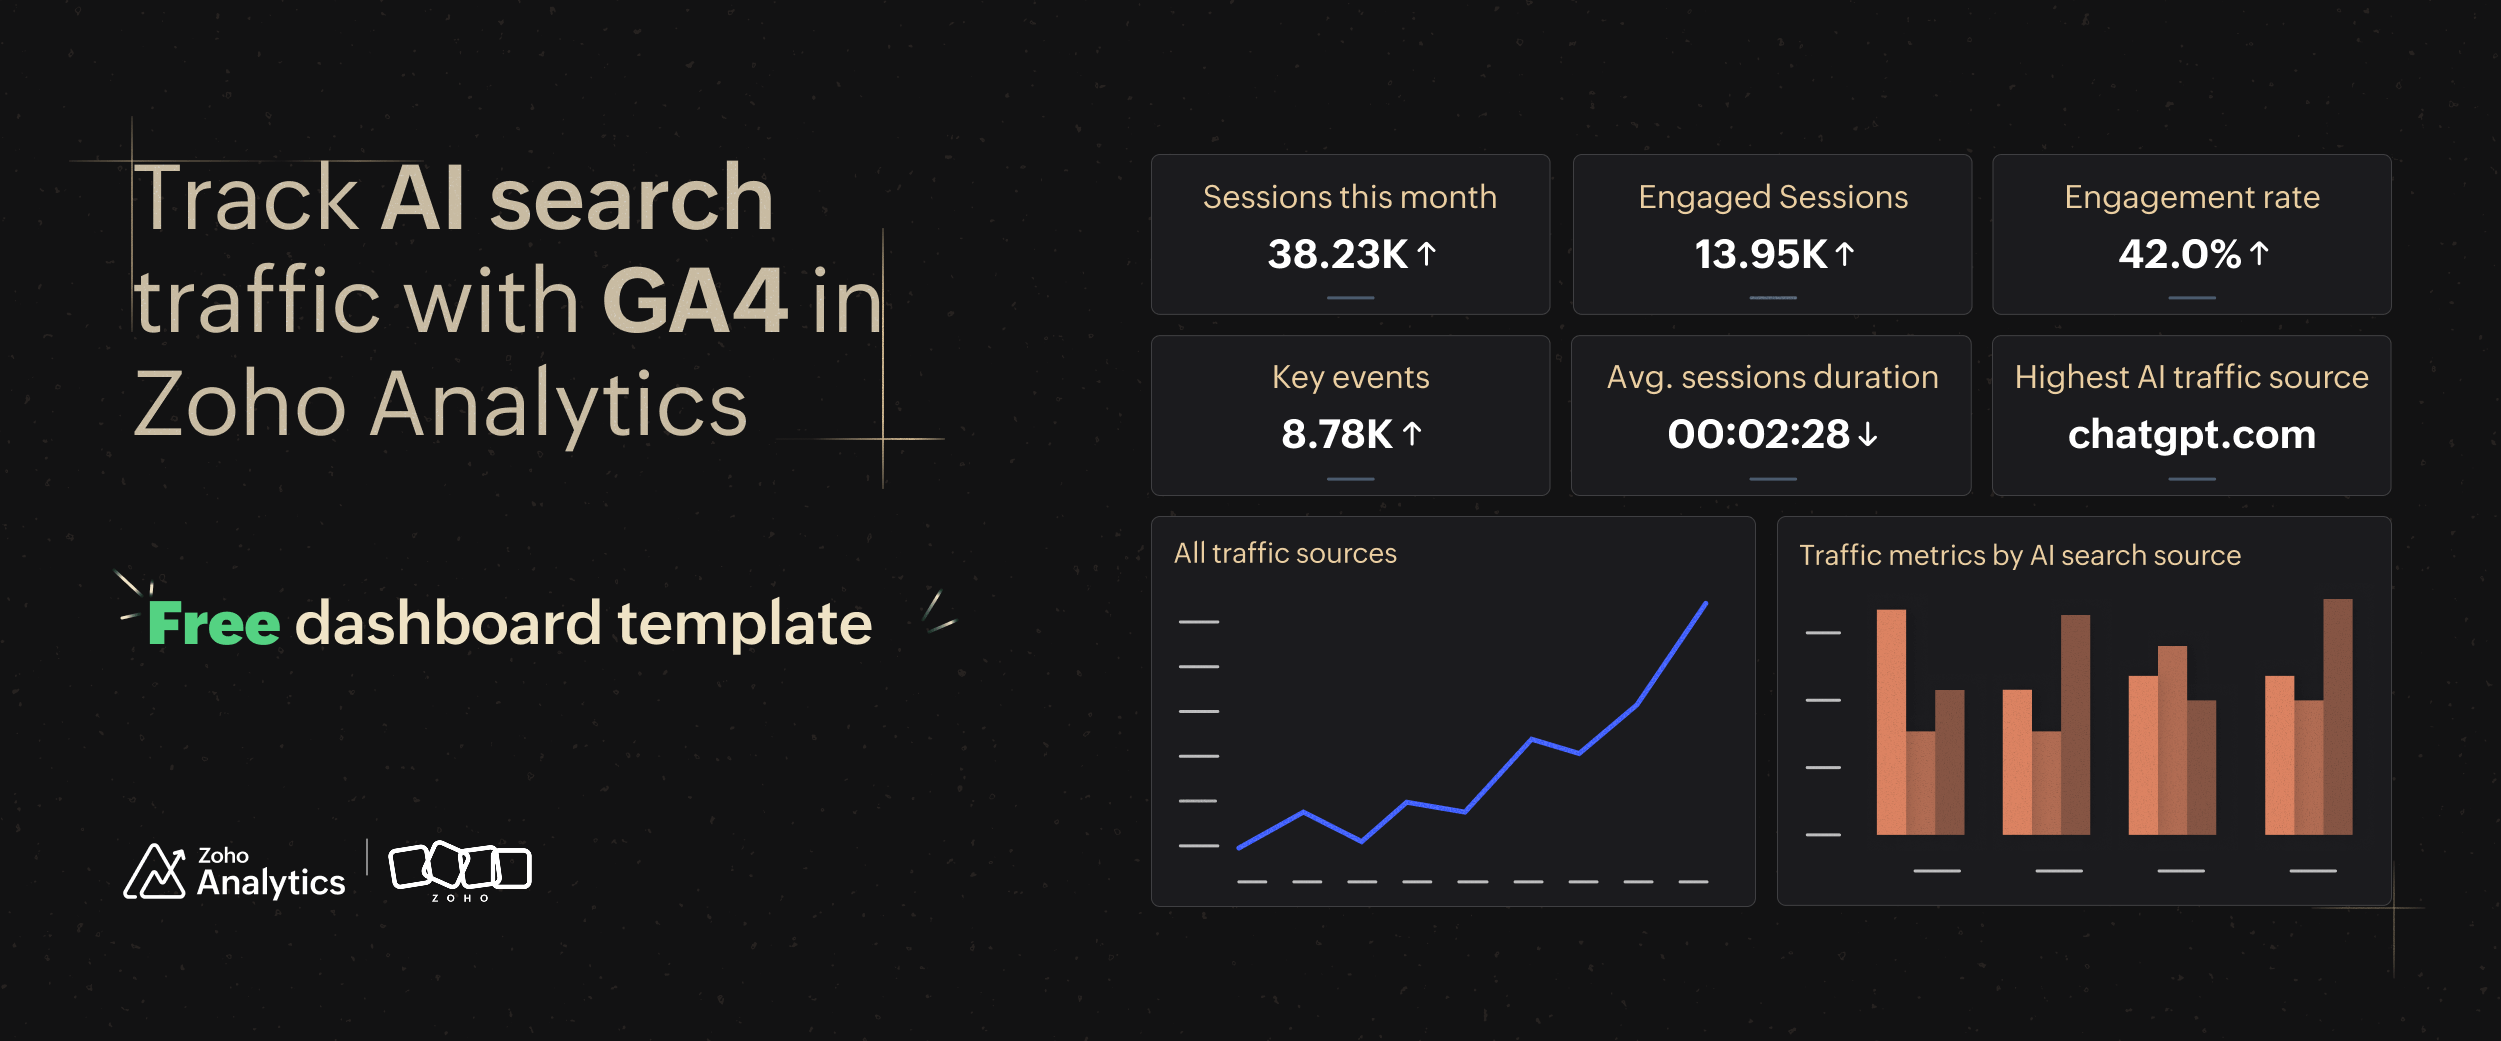Click the 42.0% engagement rate value
2501x1041 pixels.
[2179, 254]
